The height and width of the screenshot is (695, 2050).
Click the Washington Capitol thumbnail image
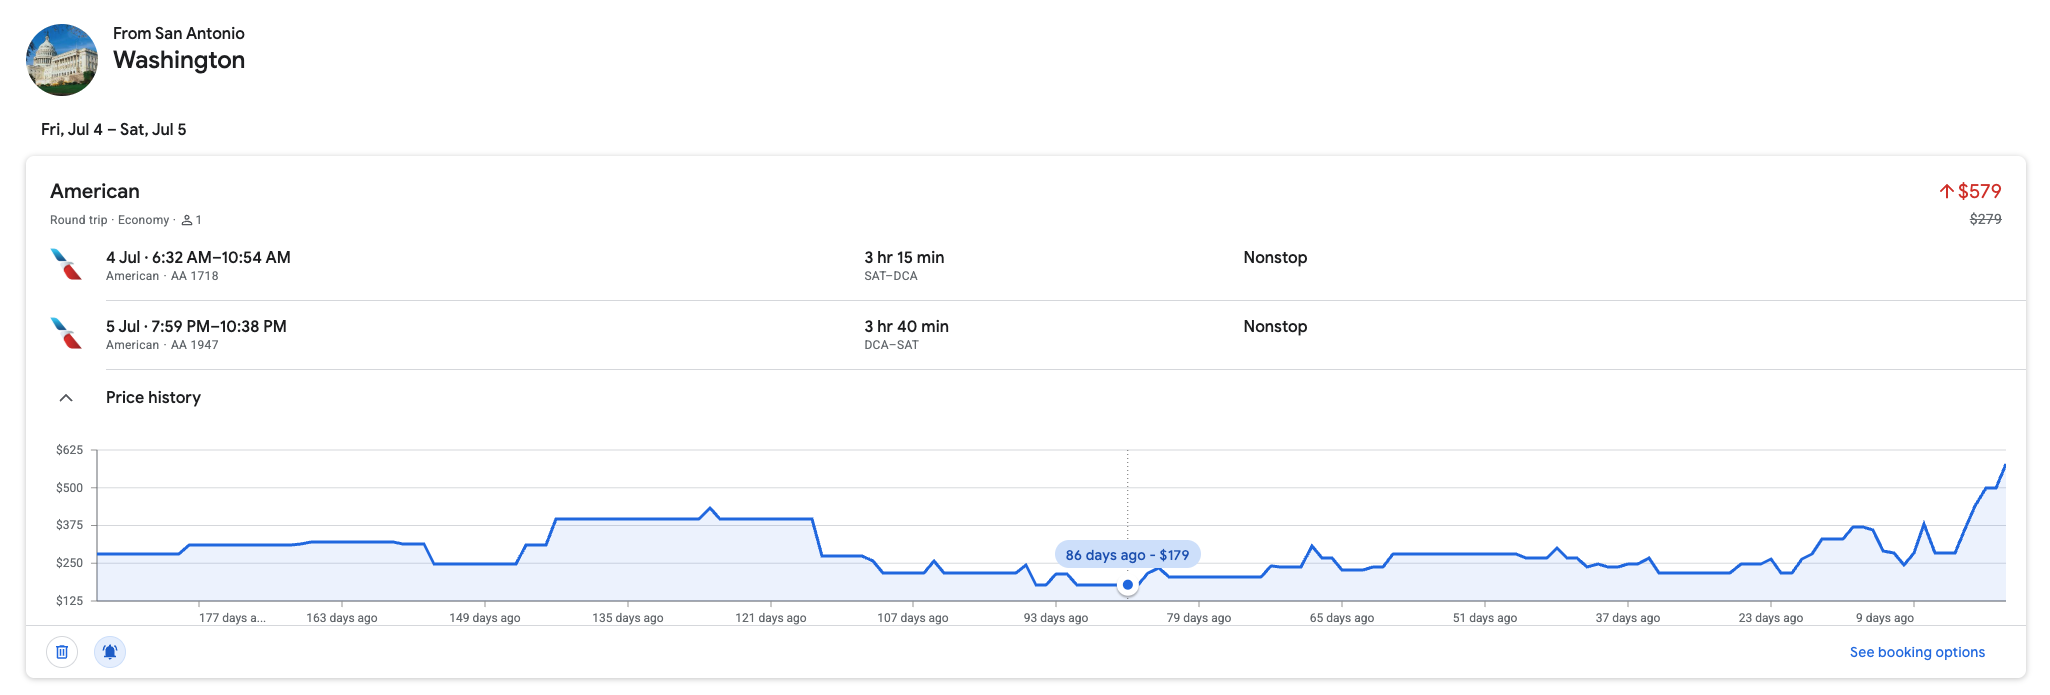pyautogui.click(x=62, y=60)
